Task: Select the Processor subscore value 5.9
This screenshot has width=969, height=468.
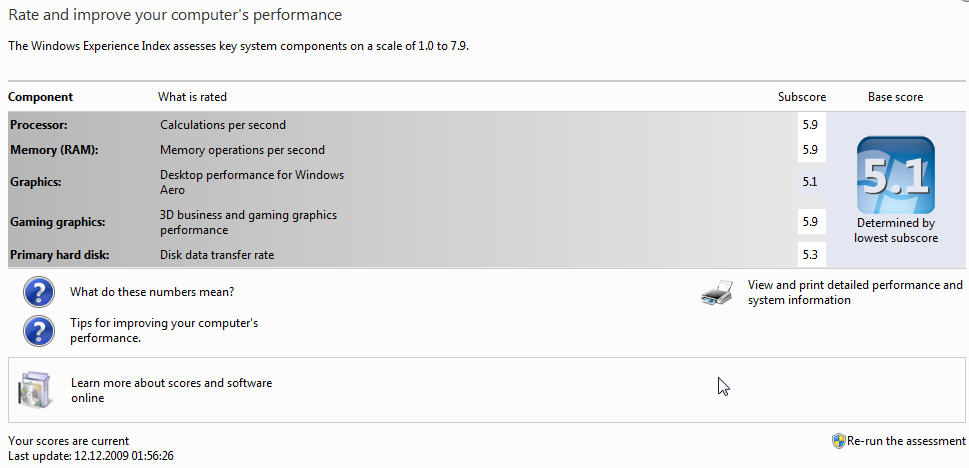Action: click(810, 124)
